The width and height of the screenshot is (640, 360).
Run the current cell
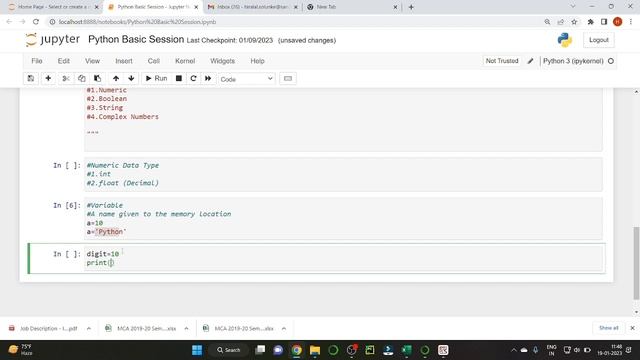(156, 78)
